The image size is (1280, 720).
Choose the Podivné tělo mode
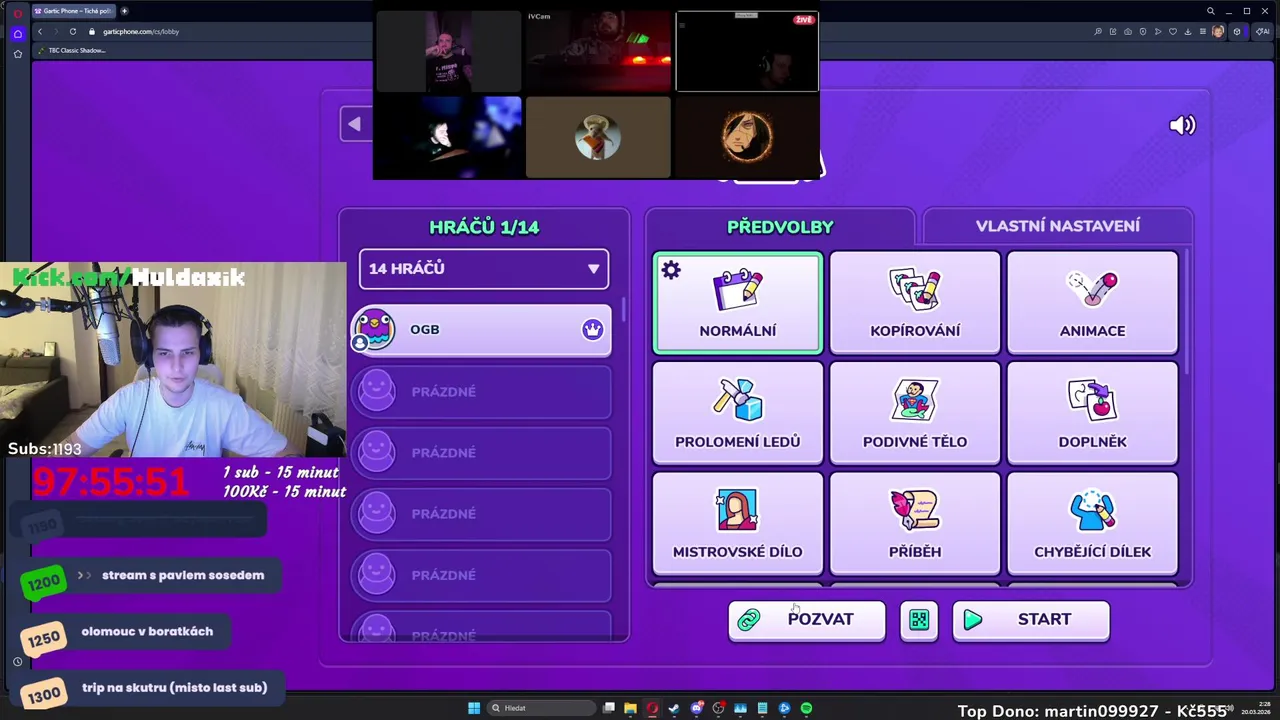(915, 413)
